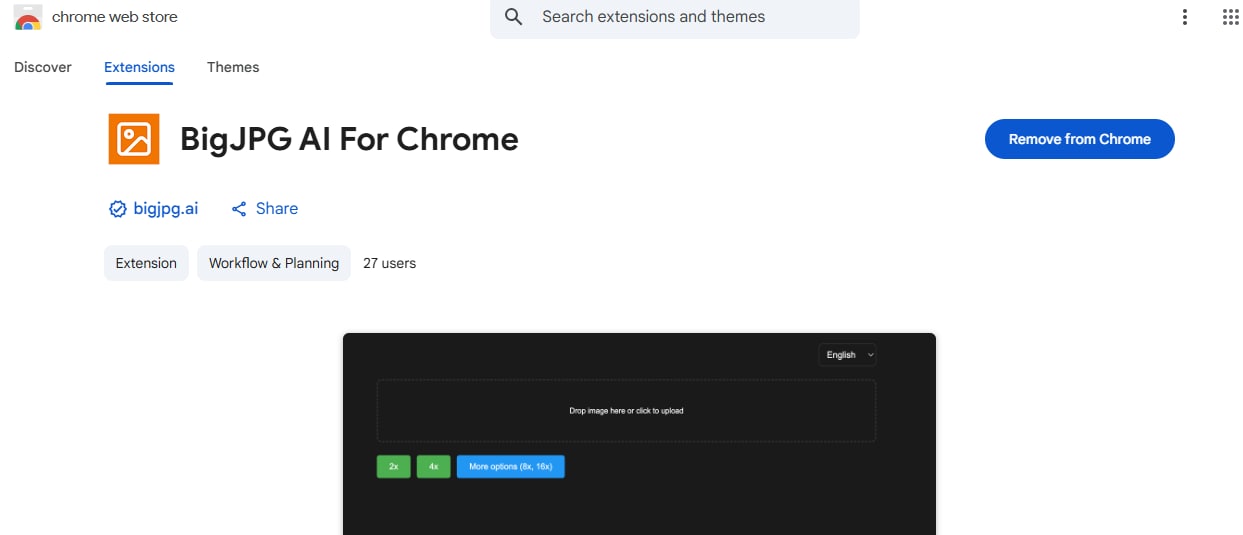Image resolution: width=1243 pixels, height=535 pixels.
Task: Click the green 2x button in preview
Action: [x=394, y=467]
